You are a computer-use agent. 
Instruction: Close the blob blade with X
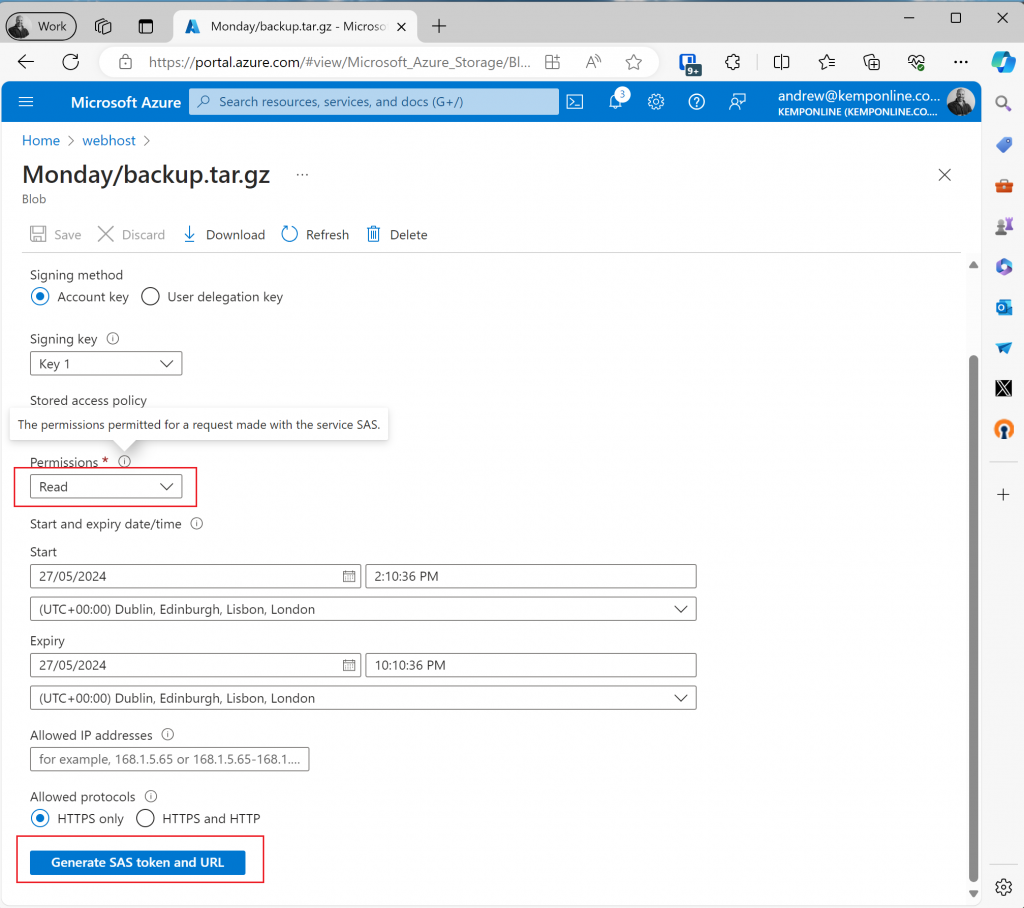click(x=944, y=175)
